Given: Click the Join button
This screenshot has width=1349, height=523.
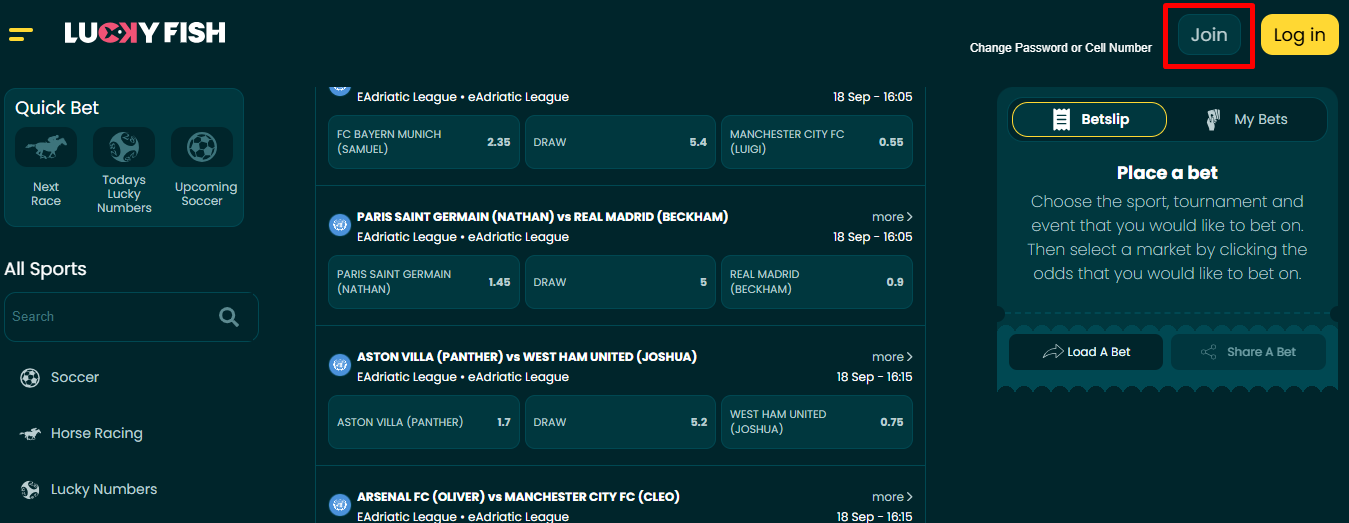Looking at the screenshot, I should coord(1208,35).
